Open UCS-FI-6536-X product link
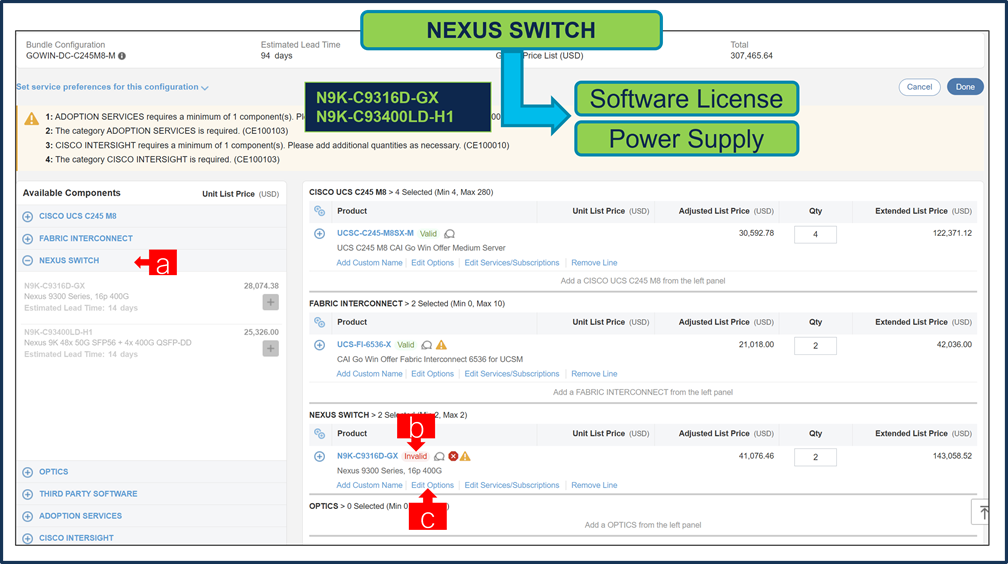Viewport: 1008px width, 564px height. coord(364,344)
